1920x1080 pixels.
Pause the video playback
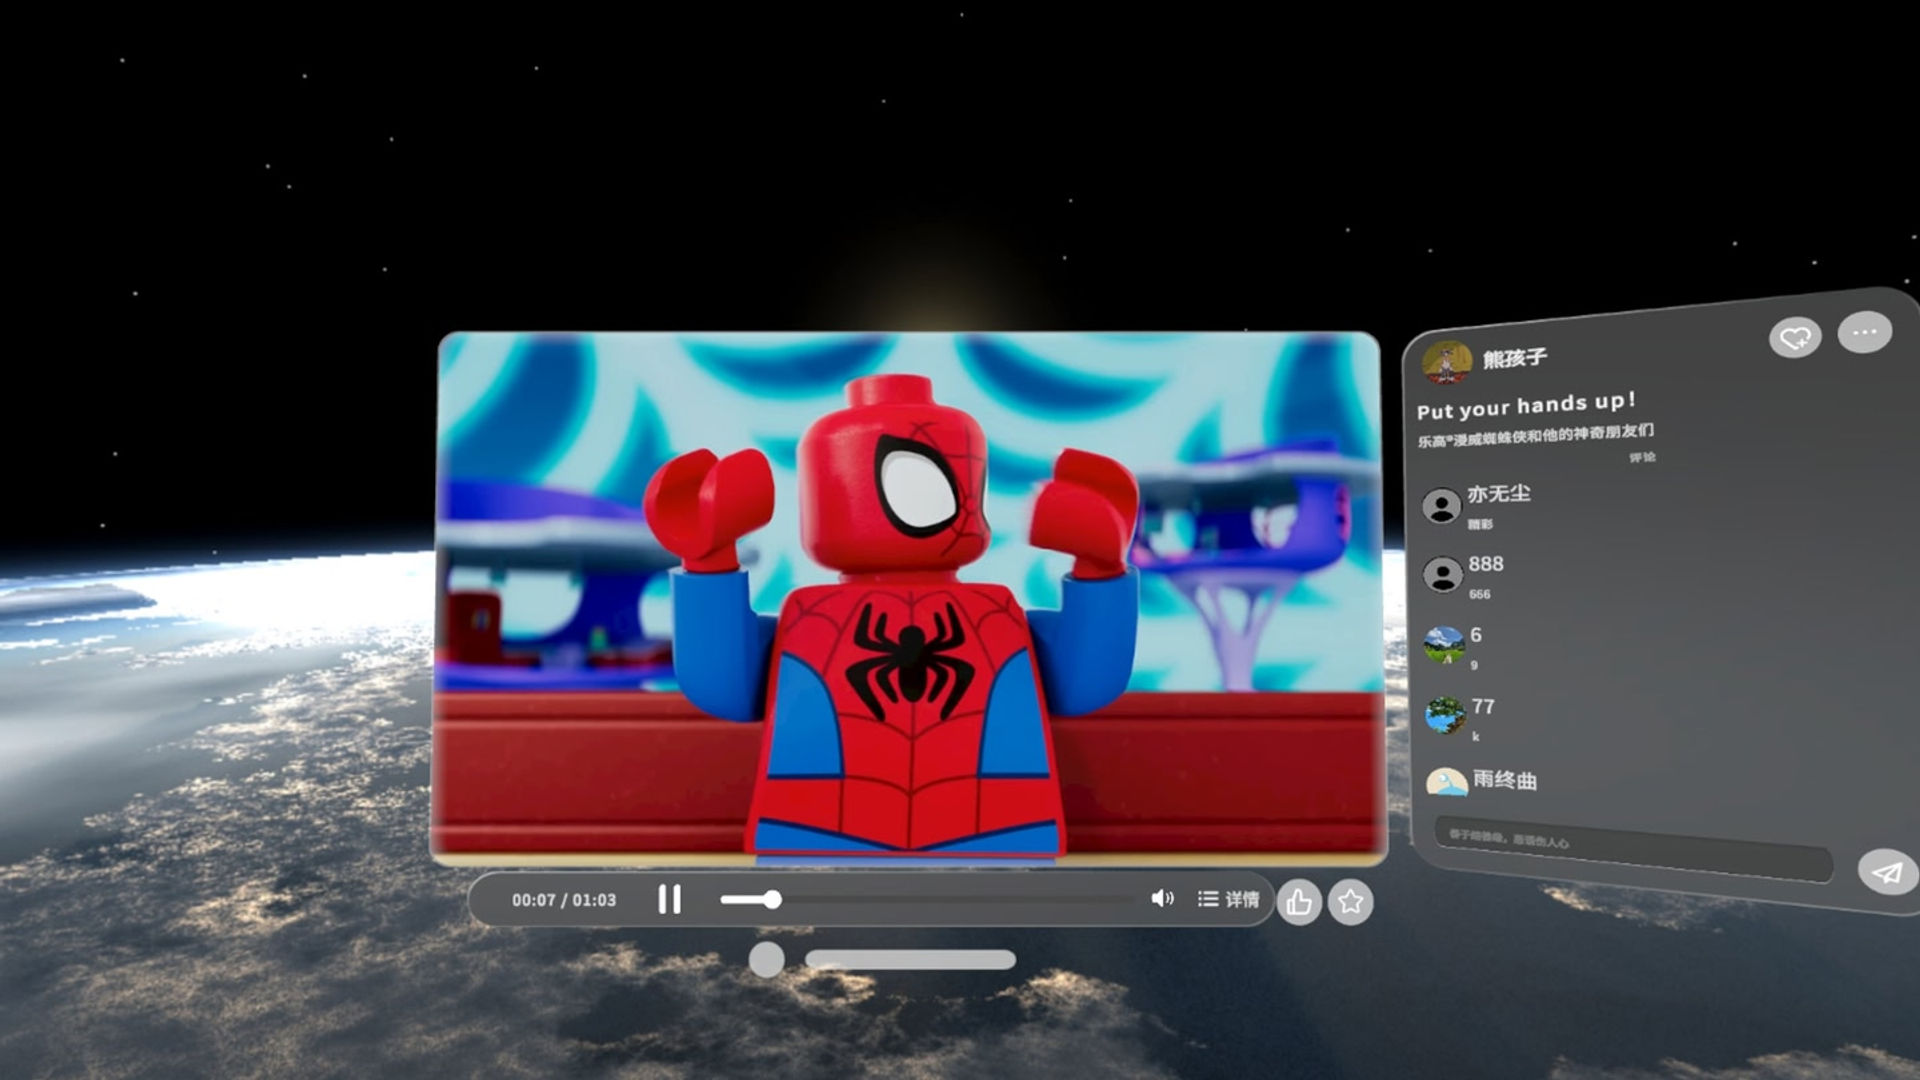tap(669, 899)
